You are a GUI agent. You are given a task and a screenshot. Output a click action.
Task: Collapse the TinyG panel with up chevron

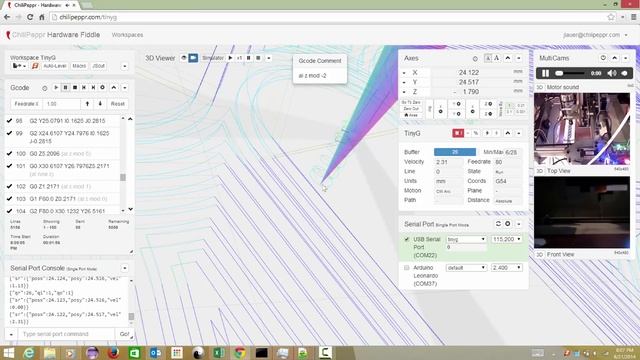508,133
